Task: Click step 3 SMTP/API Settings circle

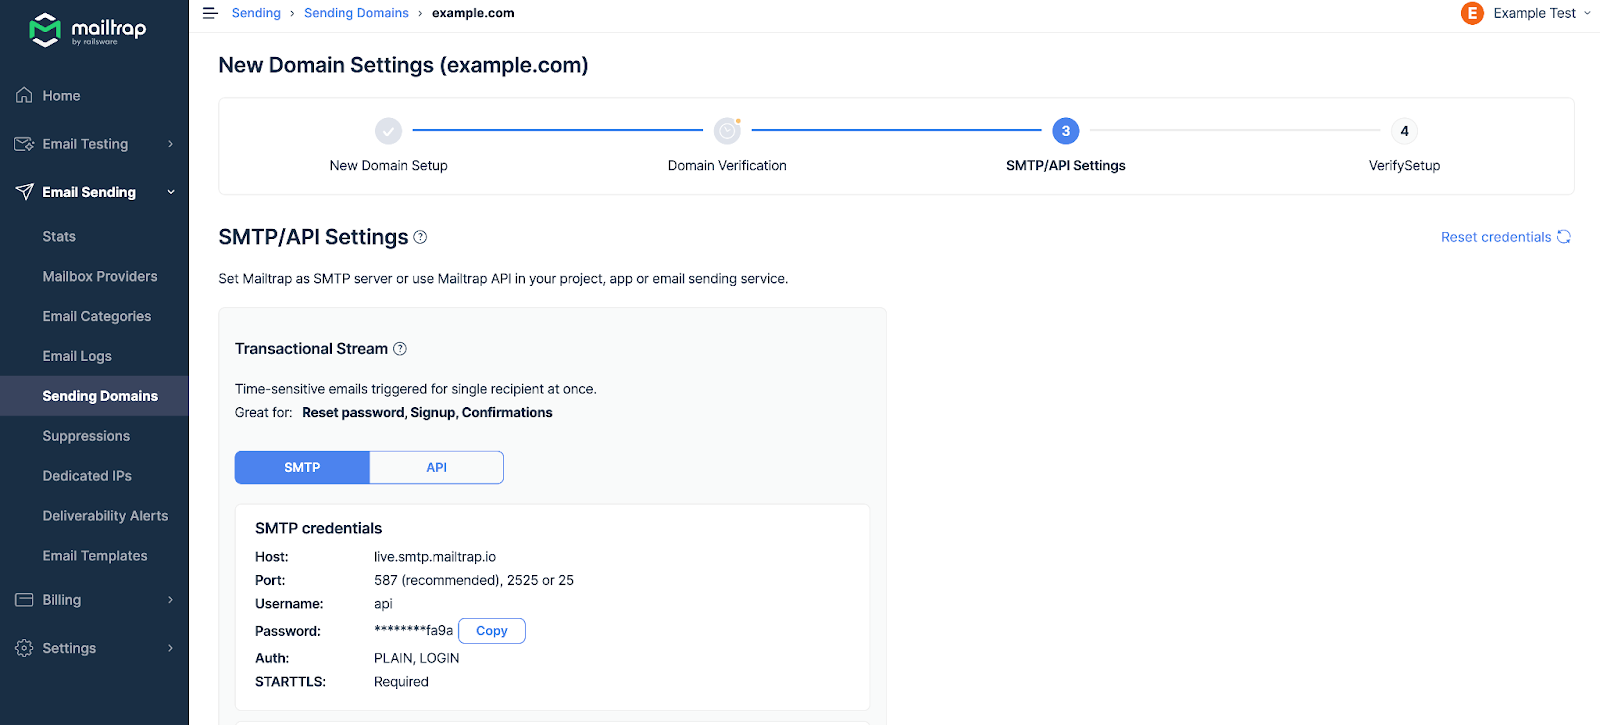Action: [x=1066, y=131]
